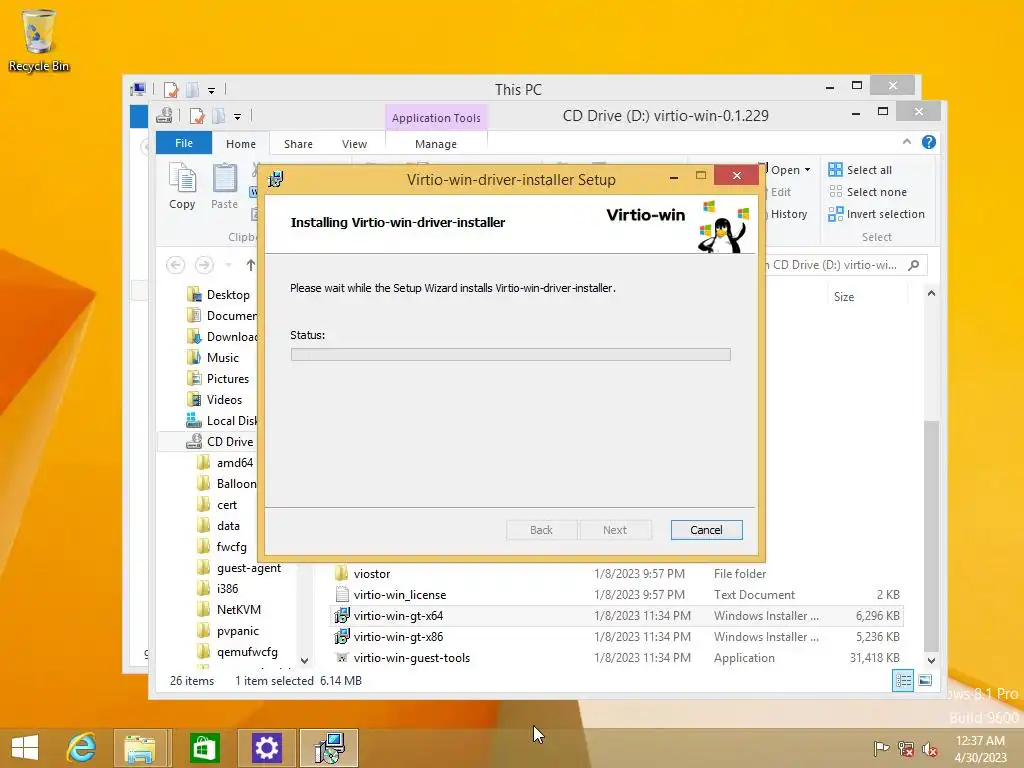Click Properties icon in CD Drive quick access toolbar

197,116
